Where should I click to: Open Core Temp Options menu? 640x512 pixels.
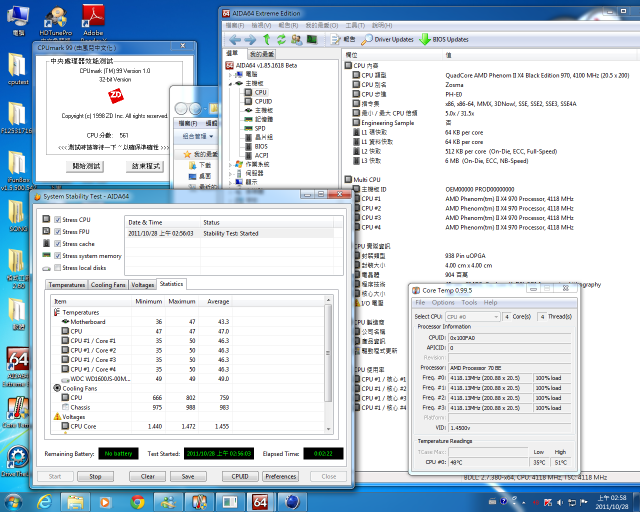coord(443,303)
